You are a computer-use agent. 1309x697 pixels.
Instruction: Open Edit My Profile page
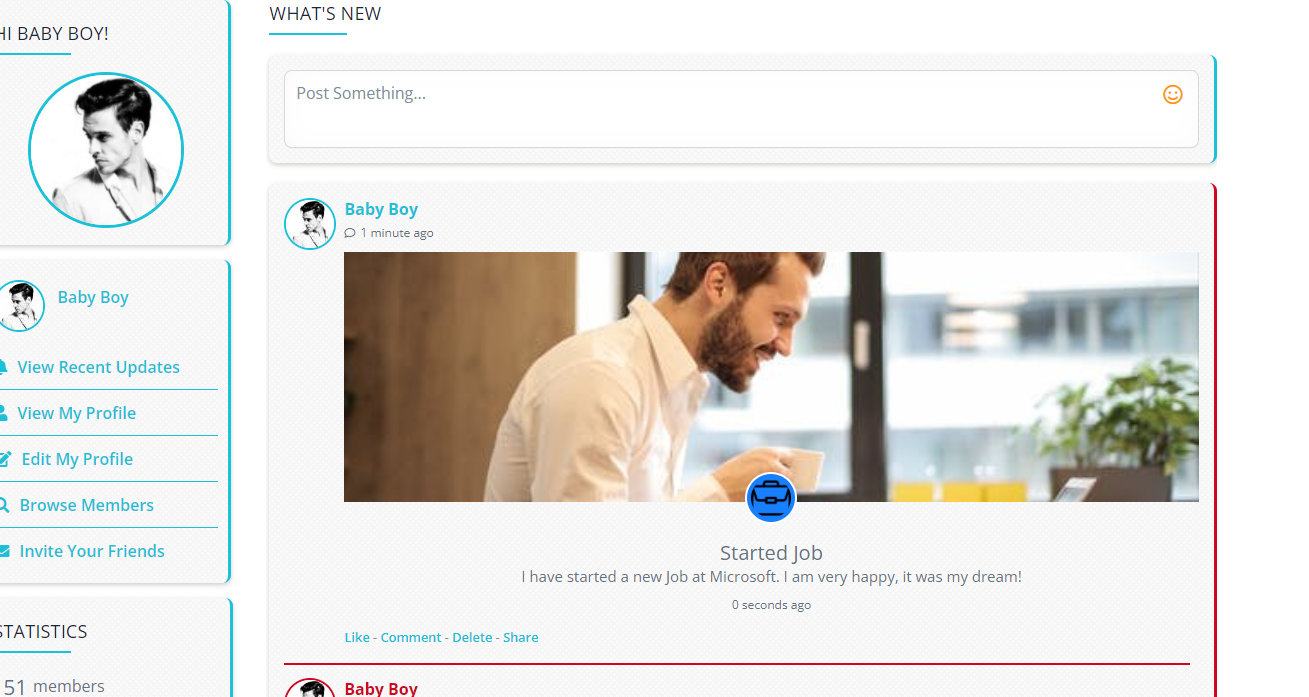[x=77, y=459]
